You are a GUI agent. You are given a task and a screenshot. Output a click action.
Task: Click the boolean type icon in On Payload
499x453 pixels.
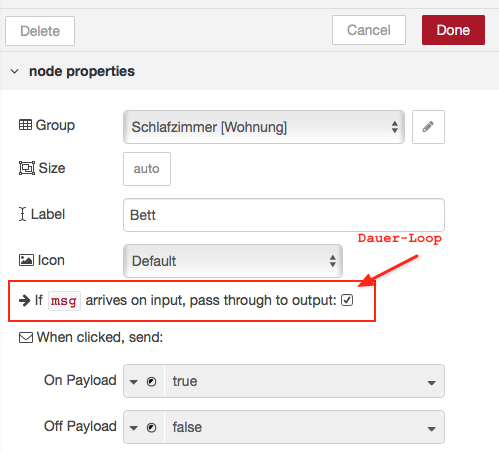click(x=151, y=381)
